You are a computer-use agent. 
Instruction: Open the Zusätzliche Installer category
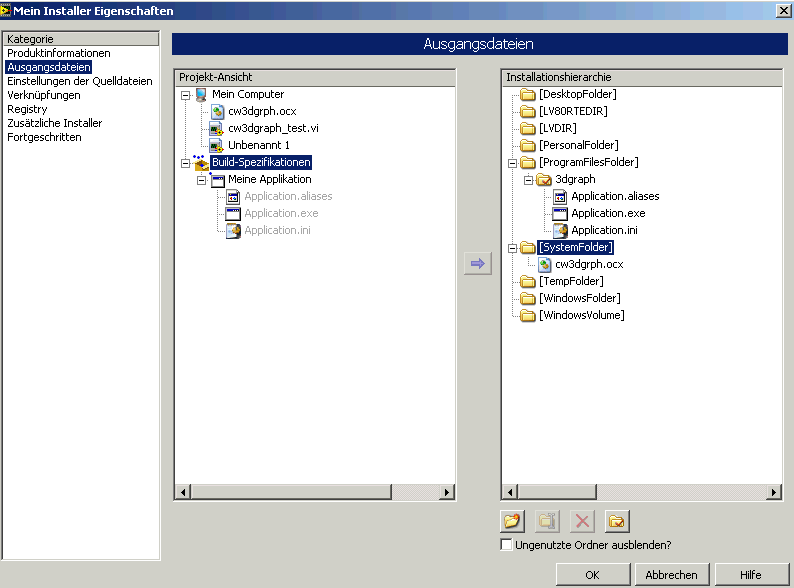pyautogui.click(x=55, y=123)
